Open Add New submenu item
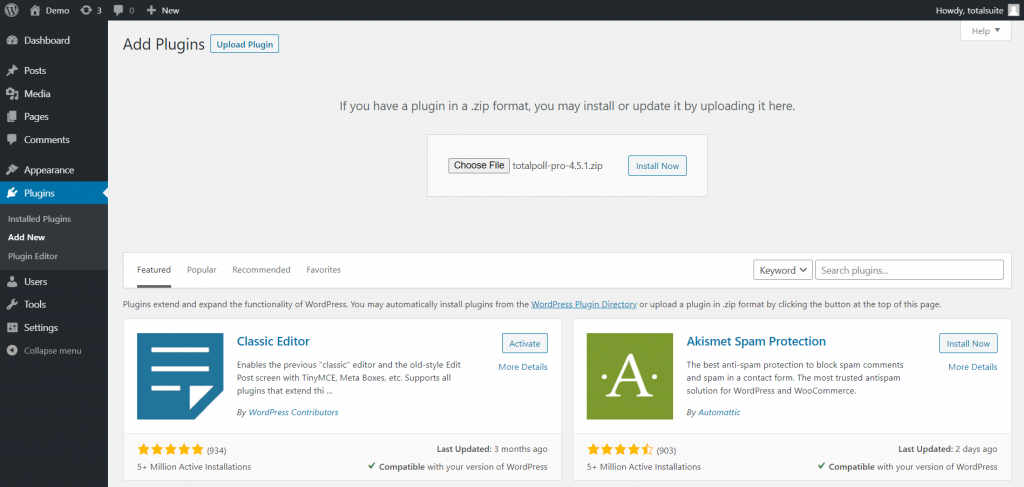1024x487 pixels. point(27,238)
